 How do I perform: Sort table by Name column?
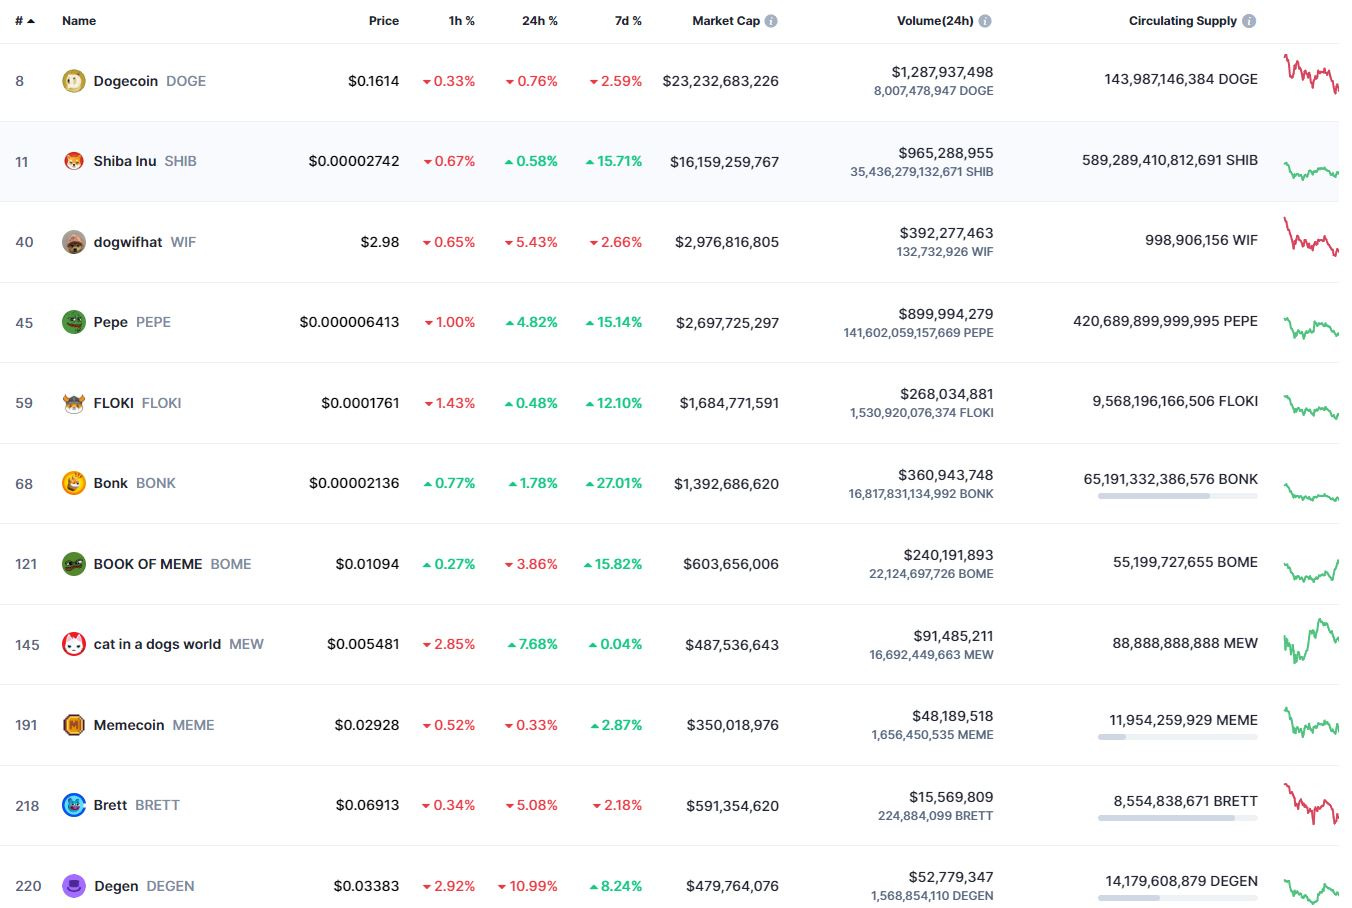point(79,21)
